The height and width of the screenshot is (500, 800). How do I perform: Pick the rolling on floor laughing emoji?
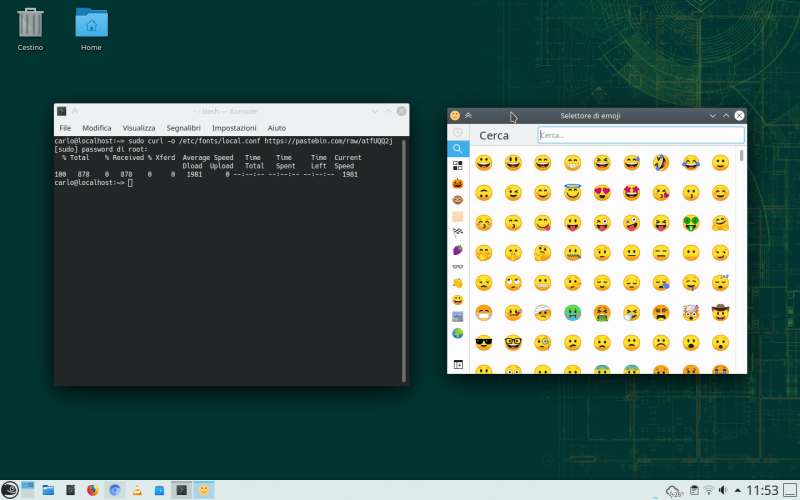(661, 163)
